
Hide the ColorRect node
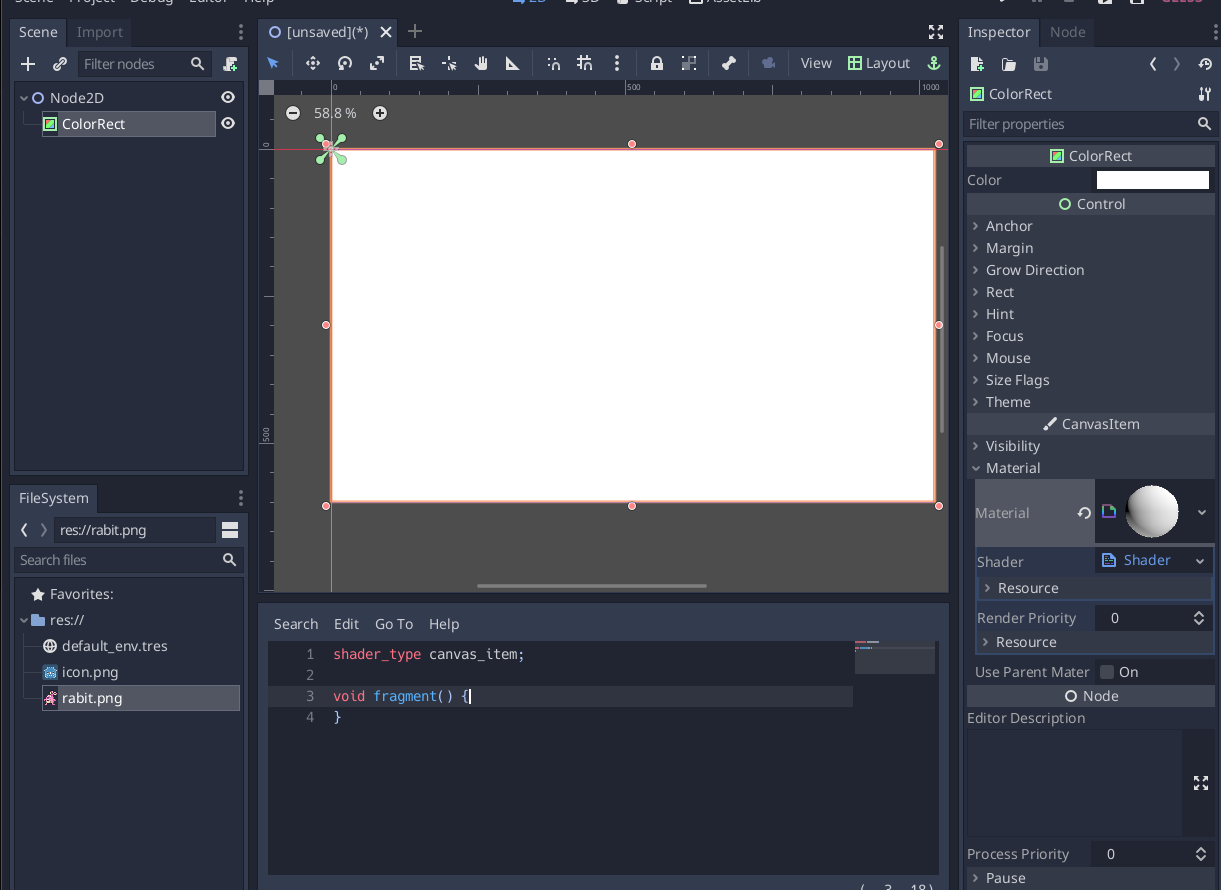click(x=228, y=124)
